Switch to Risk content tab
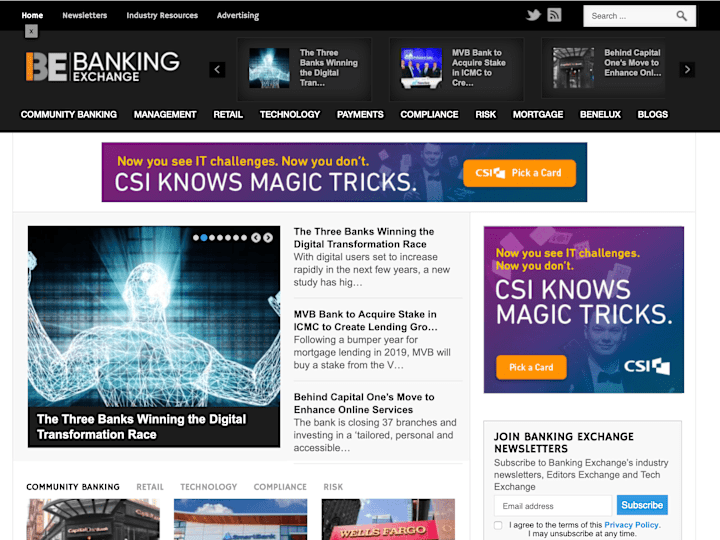 pos(333,487)
